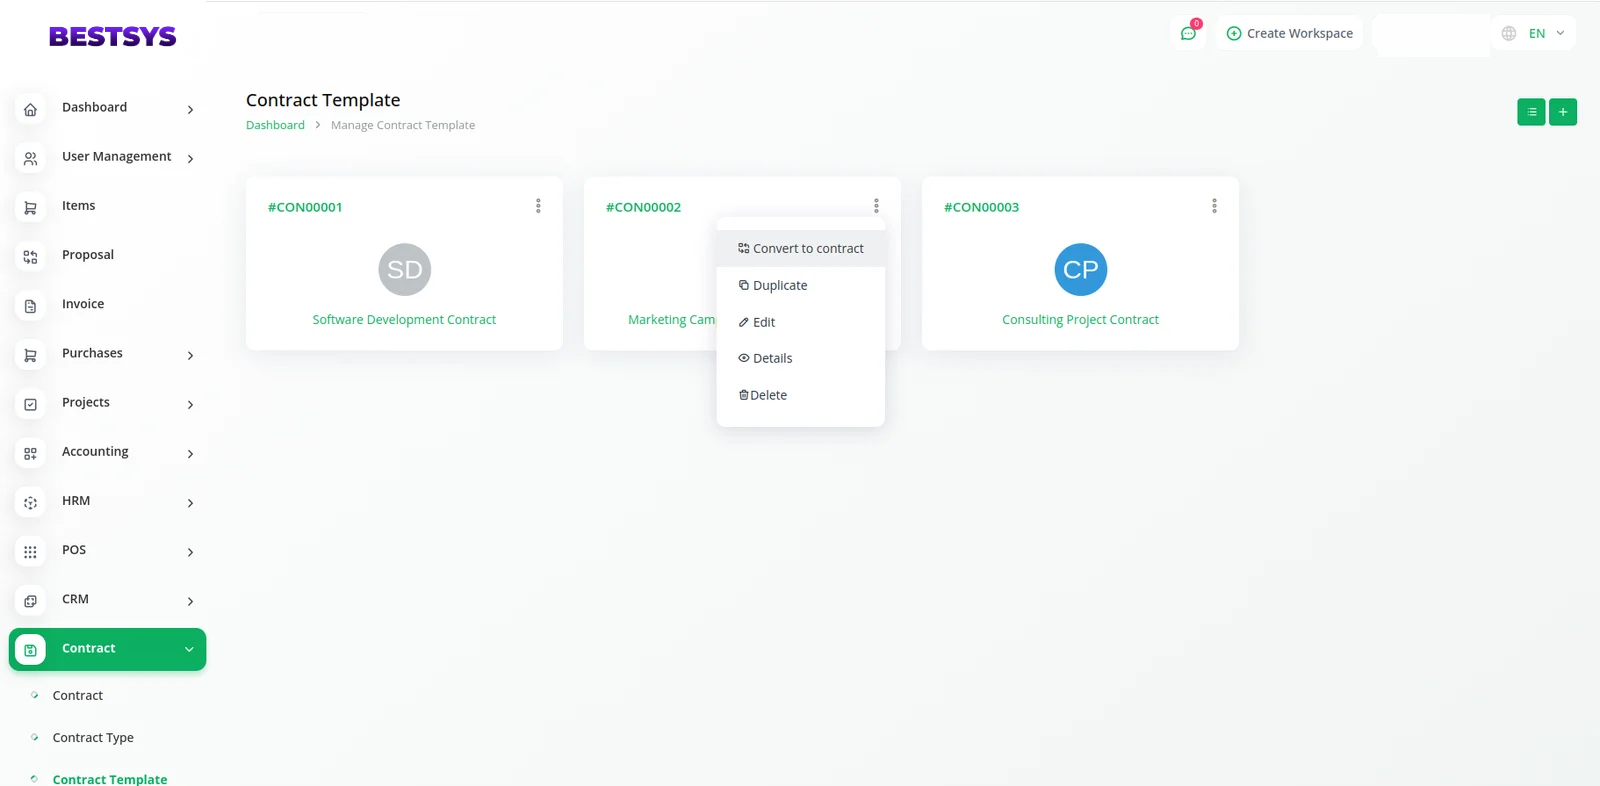1600x786 pixels.
Task: Click the CP avatar on Consulting card
Action: 1080,270
